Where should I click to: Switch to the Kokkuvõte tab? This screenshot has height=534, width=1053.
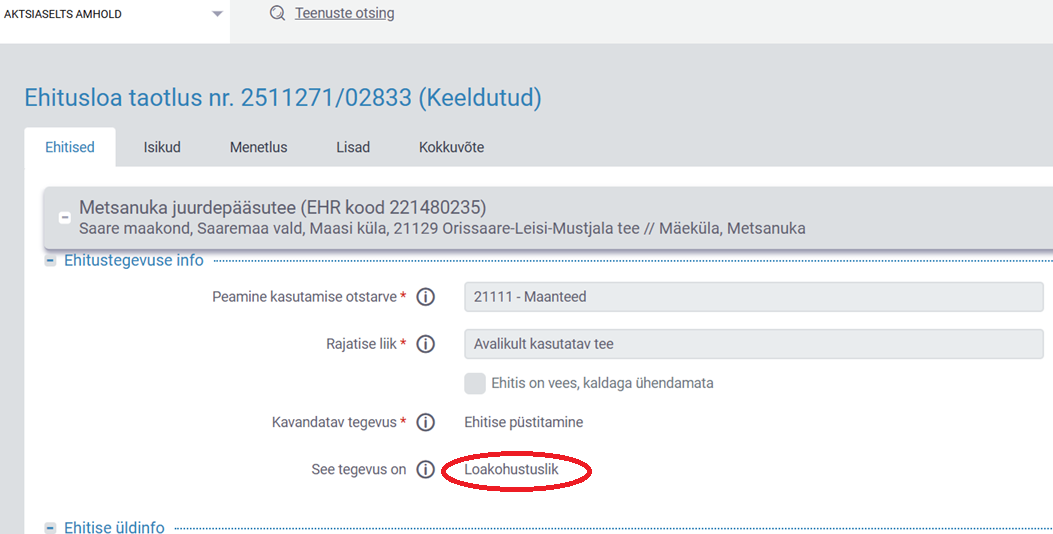point(451,147)
